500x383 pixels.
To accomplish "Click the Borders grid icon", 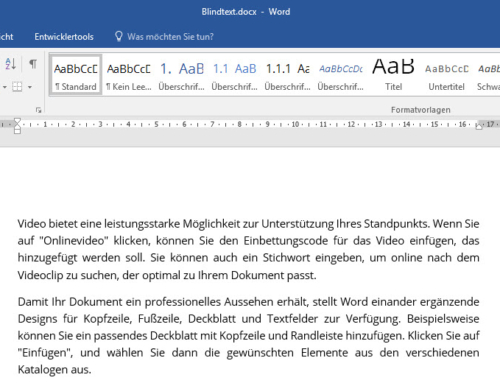I will (17, 87).
